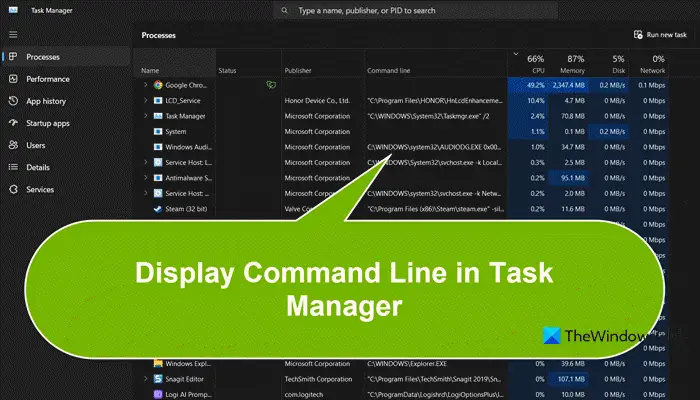
Task: Sort by the Memory column header
Action: (x=568, y=63)
